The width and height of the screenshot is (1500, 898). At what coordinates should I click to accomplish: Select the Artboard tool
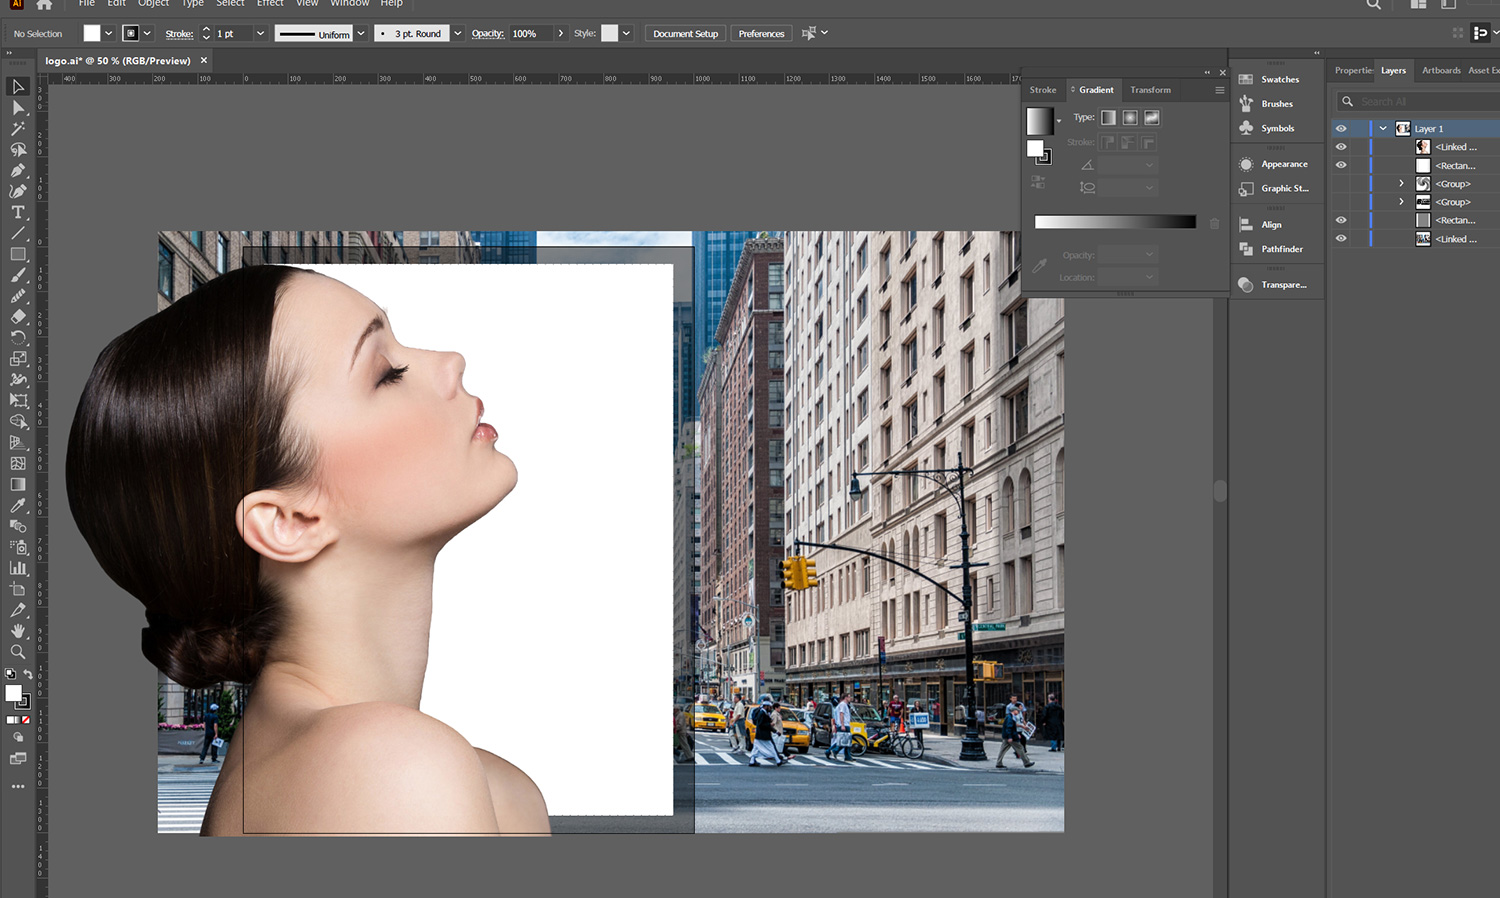pyautogui.click(x=18, y=589)
